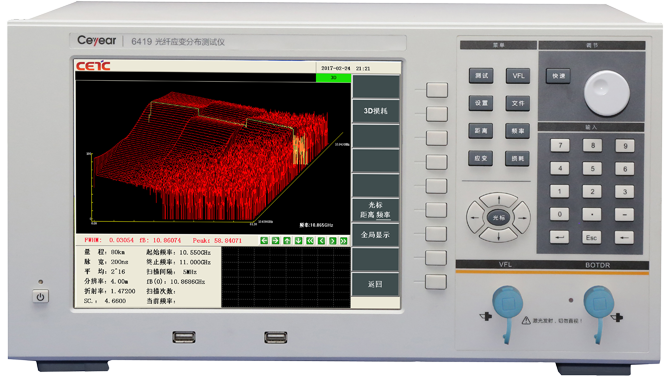The height and width of the screenshot is (377, 671).
Task: Click the green down-arrow navigation icon
Action: click(x=298, y=241)
